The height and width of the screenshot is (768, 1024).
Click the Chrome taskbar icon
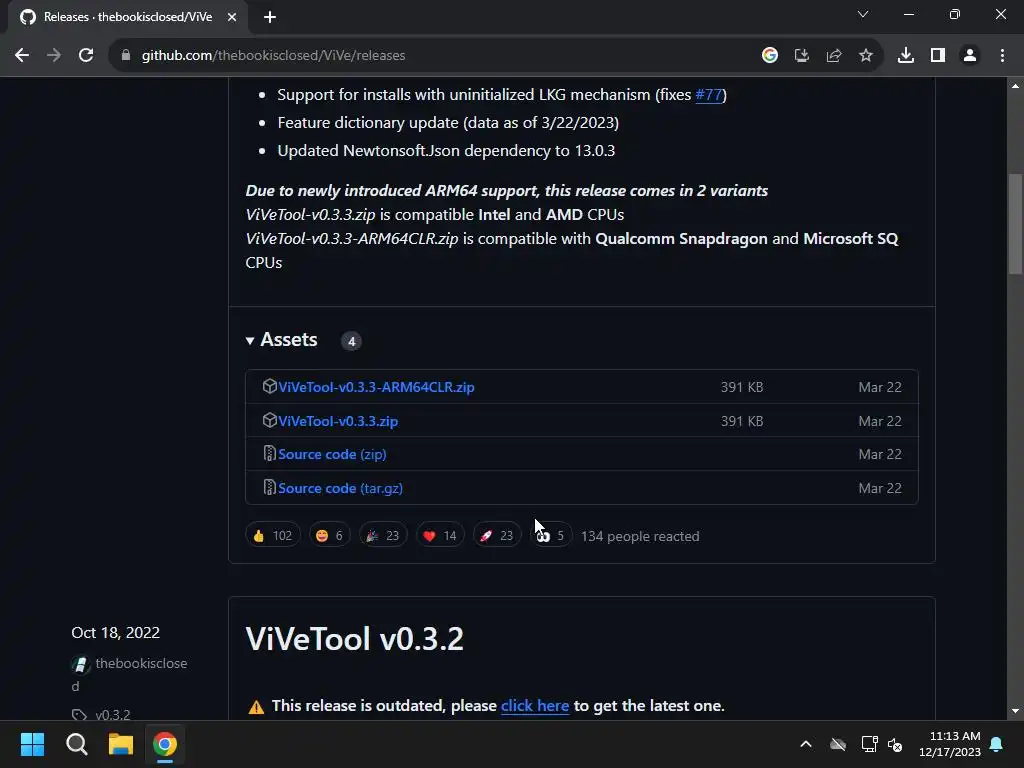click(x=165, y=744)
